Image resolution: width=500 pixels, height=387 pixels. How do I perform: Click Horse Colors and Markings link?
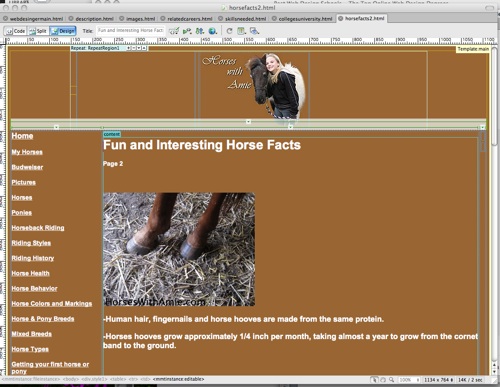coord(52,304)
